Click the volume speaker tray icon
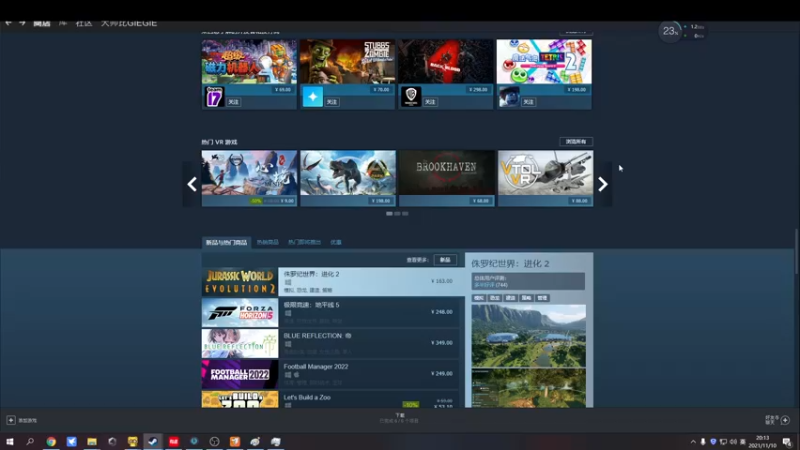The width and height of the screenshot is (800, 450). [733, 442]
